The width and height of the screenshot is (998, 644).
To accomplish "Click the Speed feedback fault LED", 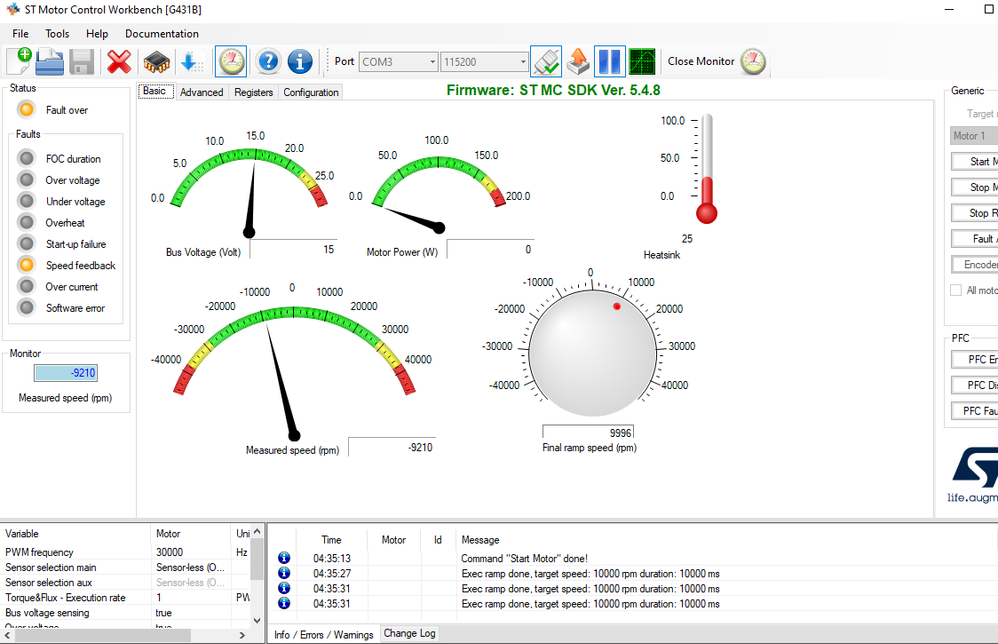I will click(x=26, y=265).
